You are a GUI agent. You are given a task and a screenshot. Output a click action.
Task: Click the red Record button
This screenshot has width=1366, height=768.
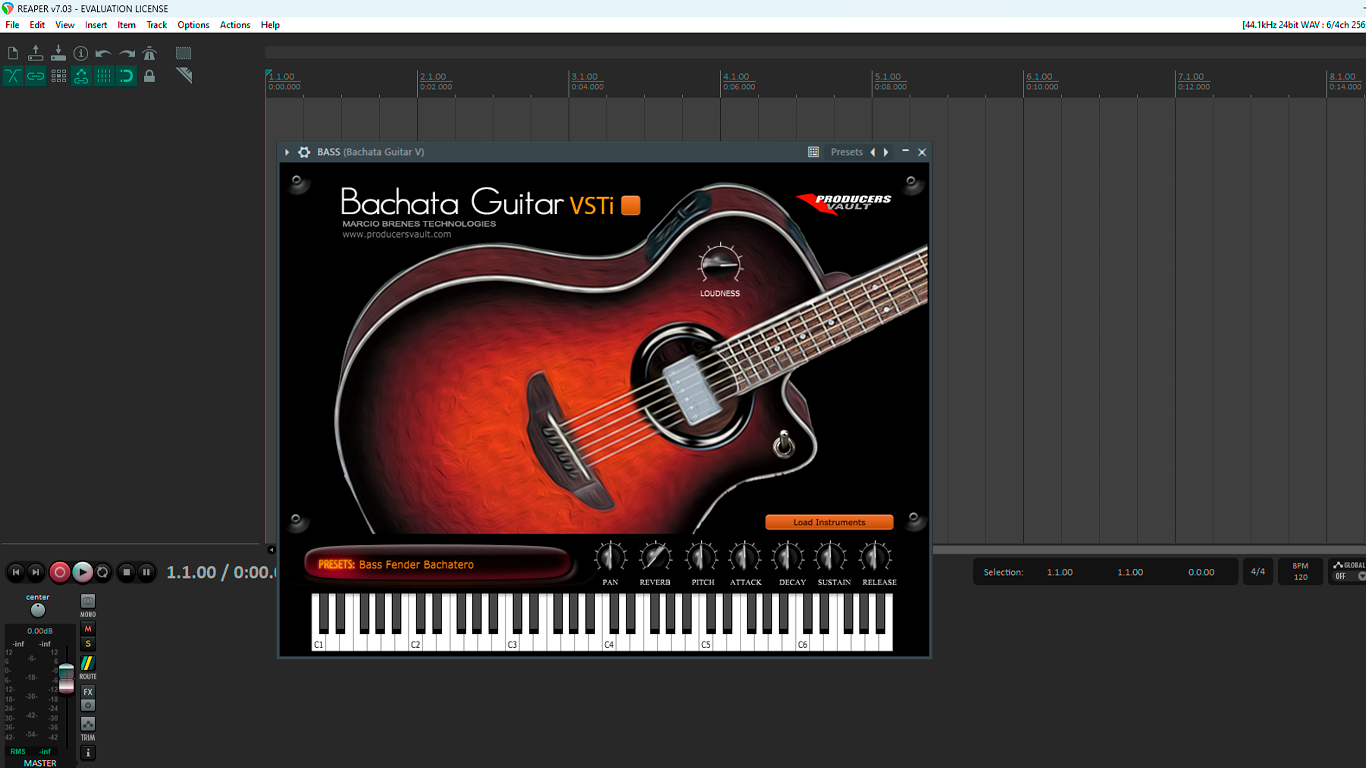60,572
